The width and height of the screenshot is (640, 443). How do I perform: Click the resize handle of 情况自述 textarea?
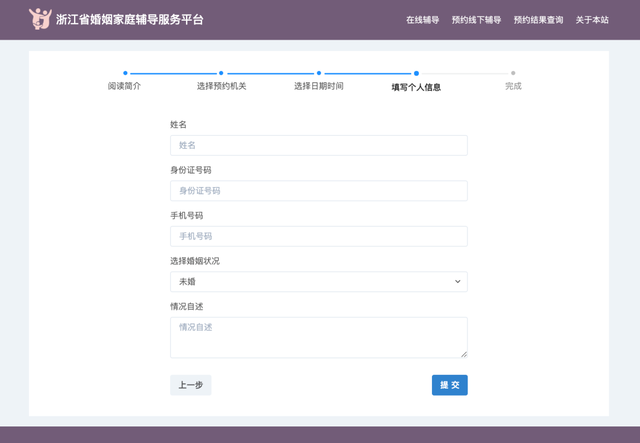464,354
